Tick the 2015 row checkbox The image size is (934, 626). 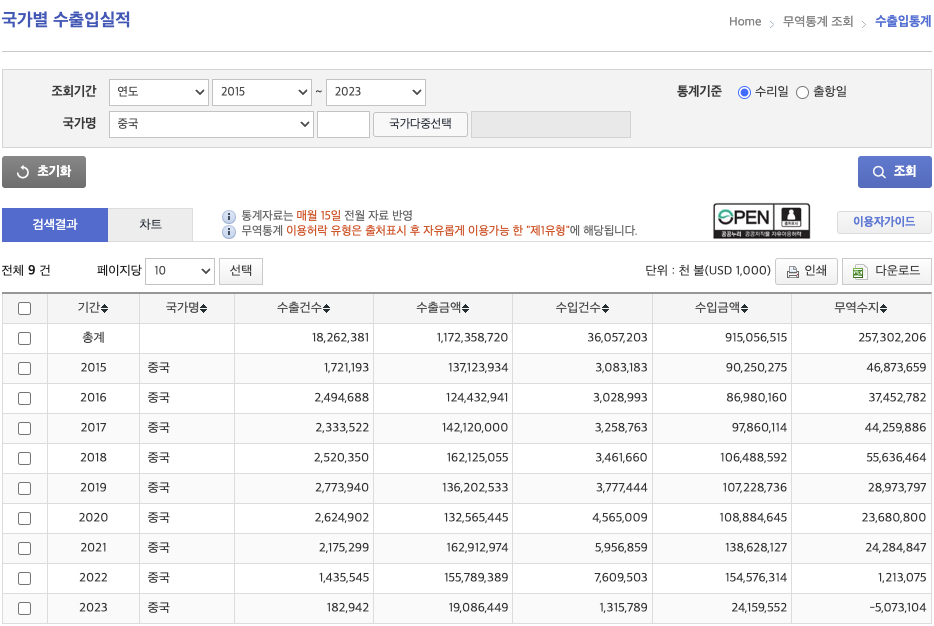tap(24, 369)
